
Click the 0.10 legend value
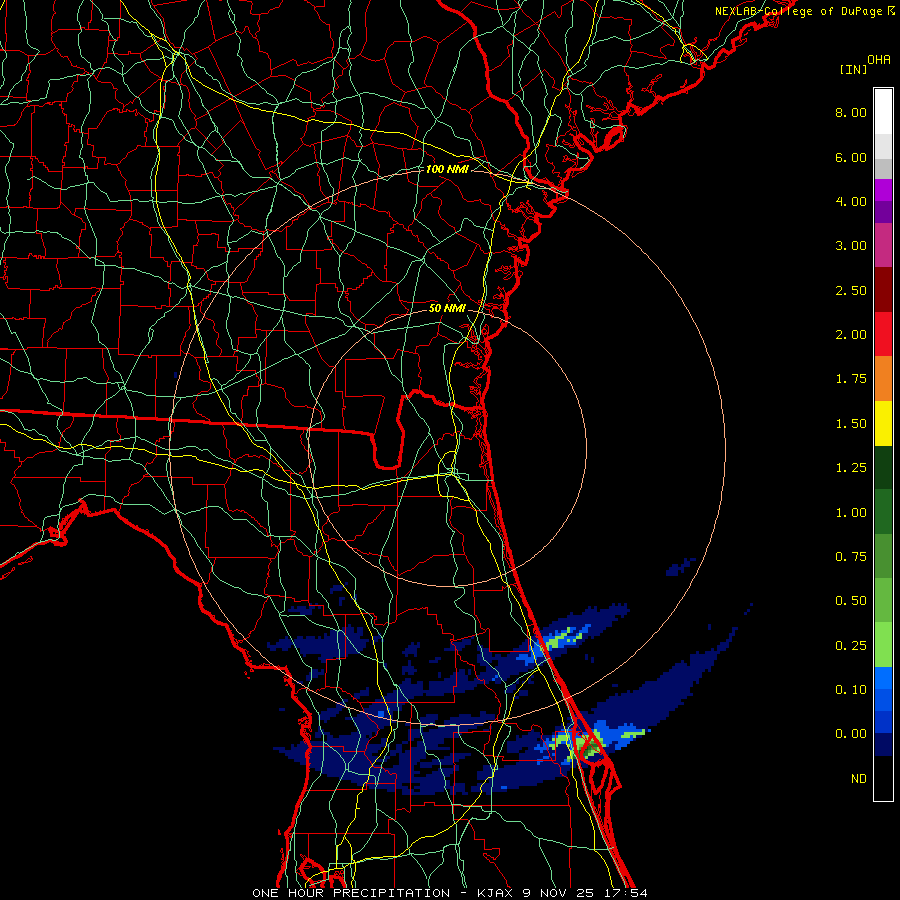click(851, 690)
